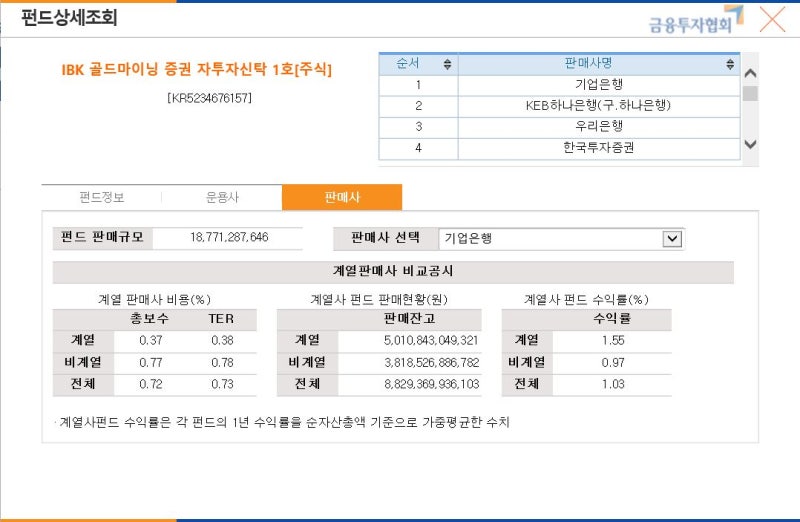
Task: Expand the 판매사 선택 dropdown arrow
Action: (x=672, y=239)
